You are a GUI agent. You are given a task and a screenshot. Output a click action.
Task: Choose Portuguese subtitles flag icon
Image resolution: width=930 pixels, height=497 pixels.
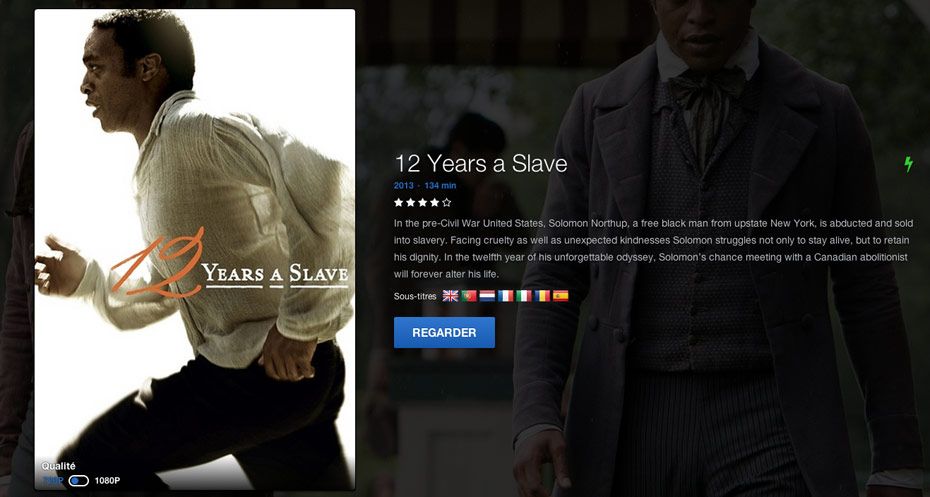pos(469,296)
